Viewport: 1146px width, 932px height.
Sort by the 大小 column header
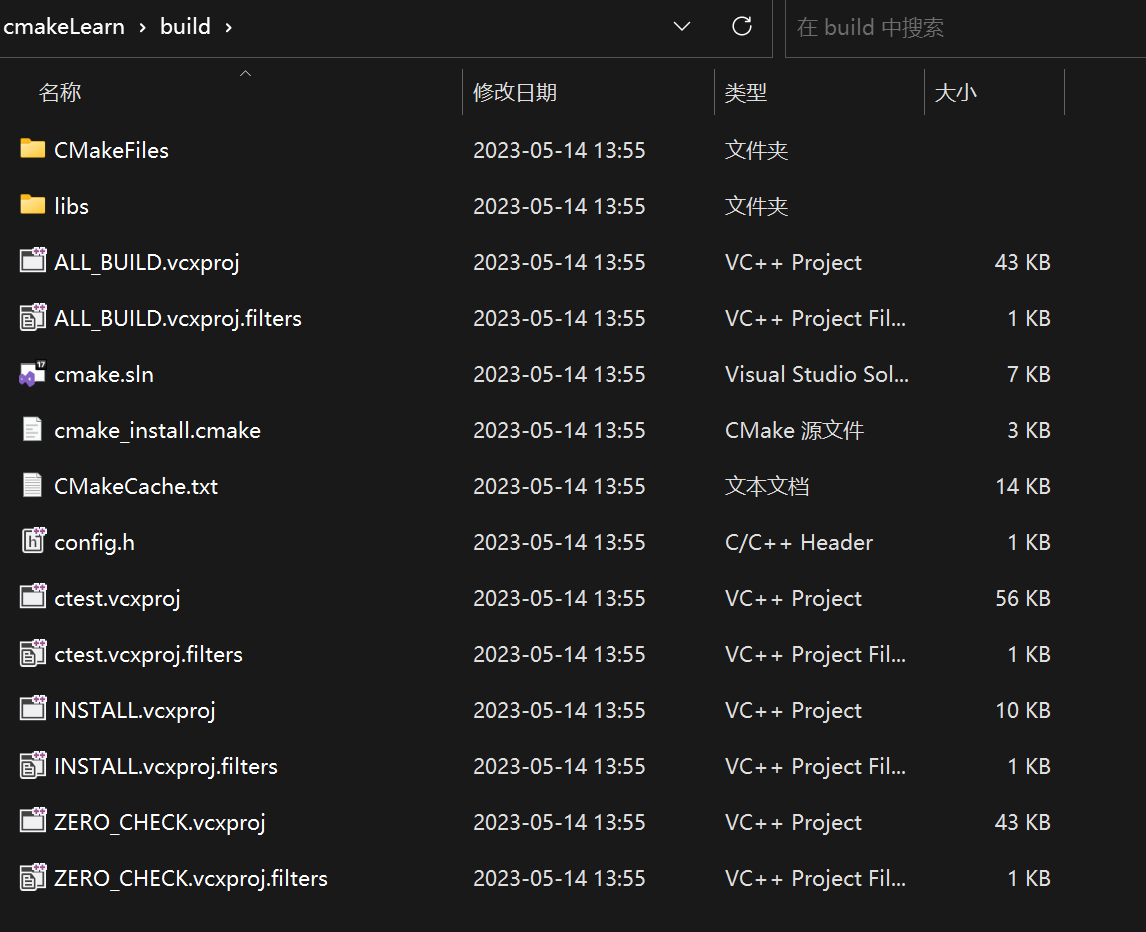coord(955,93)
